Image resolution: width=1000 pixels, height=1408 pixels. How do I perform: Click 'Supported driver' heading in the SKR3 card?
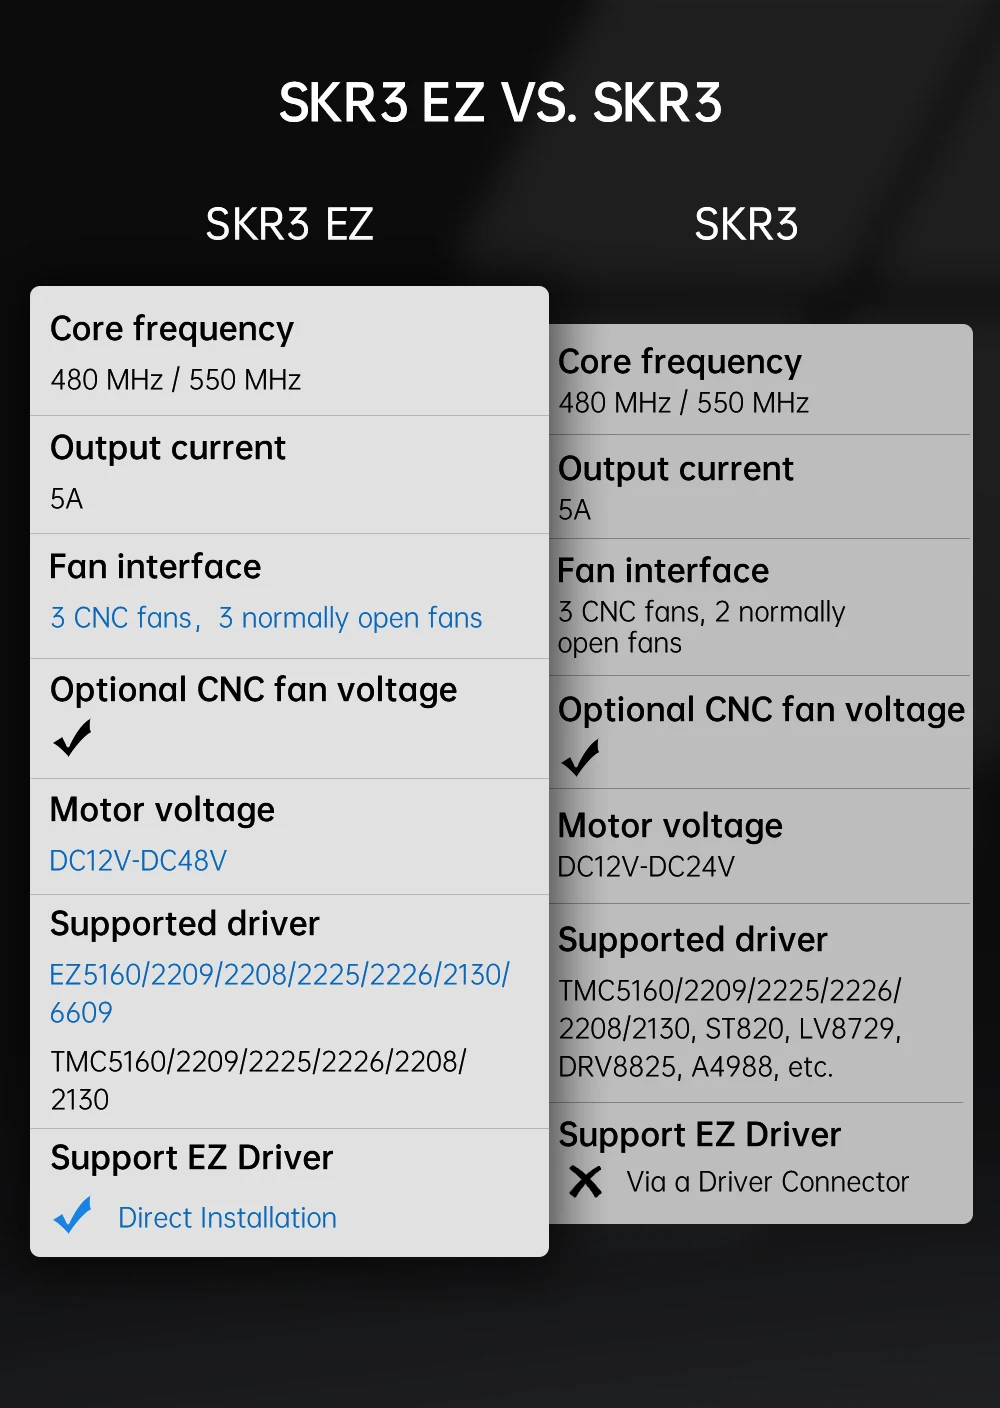(692, 940)
